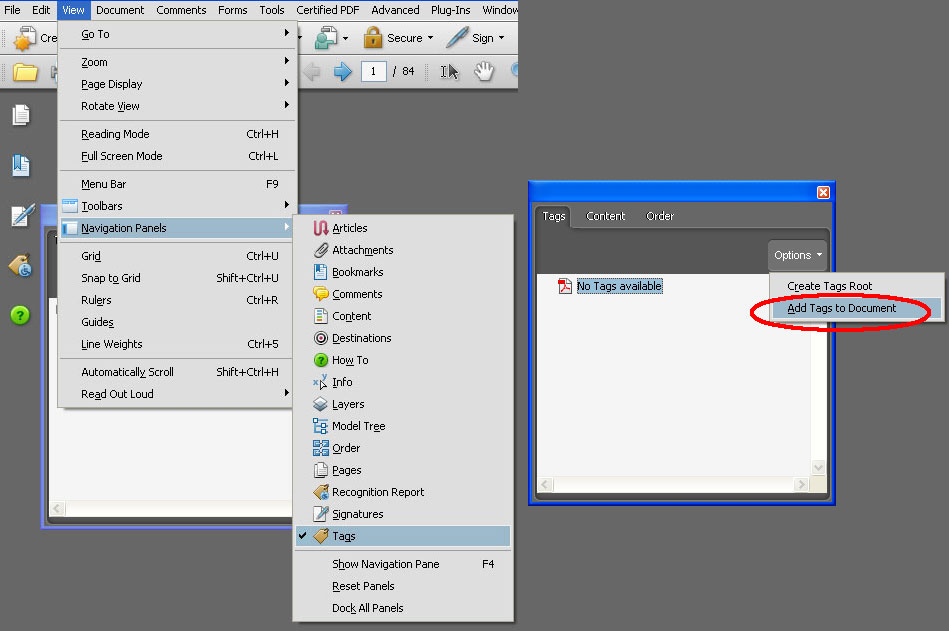Open the File menu

pos(12,10)
